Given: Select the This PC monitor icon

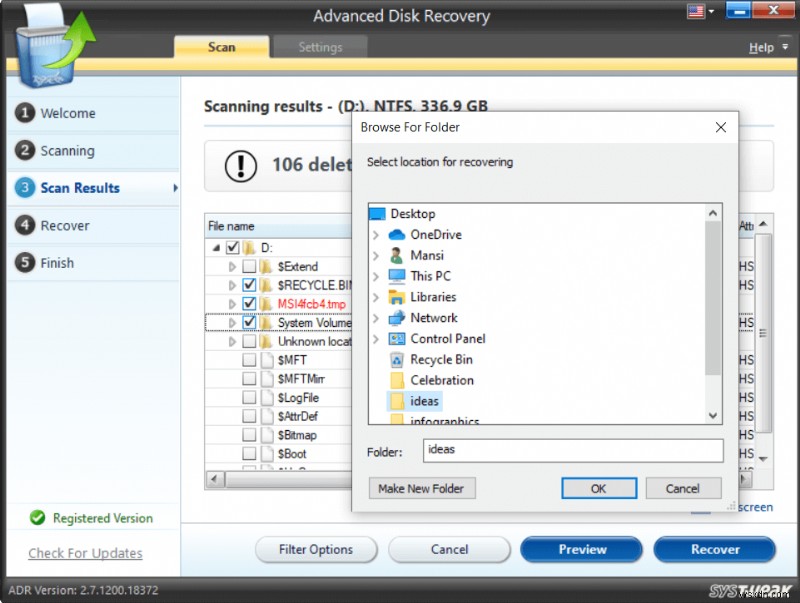Looking at the screenshot, I should [396, 276].
